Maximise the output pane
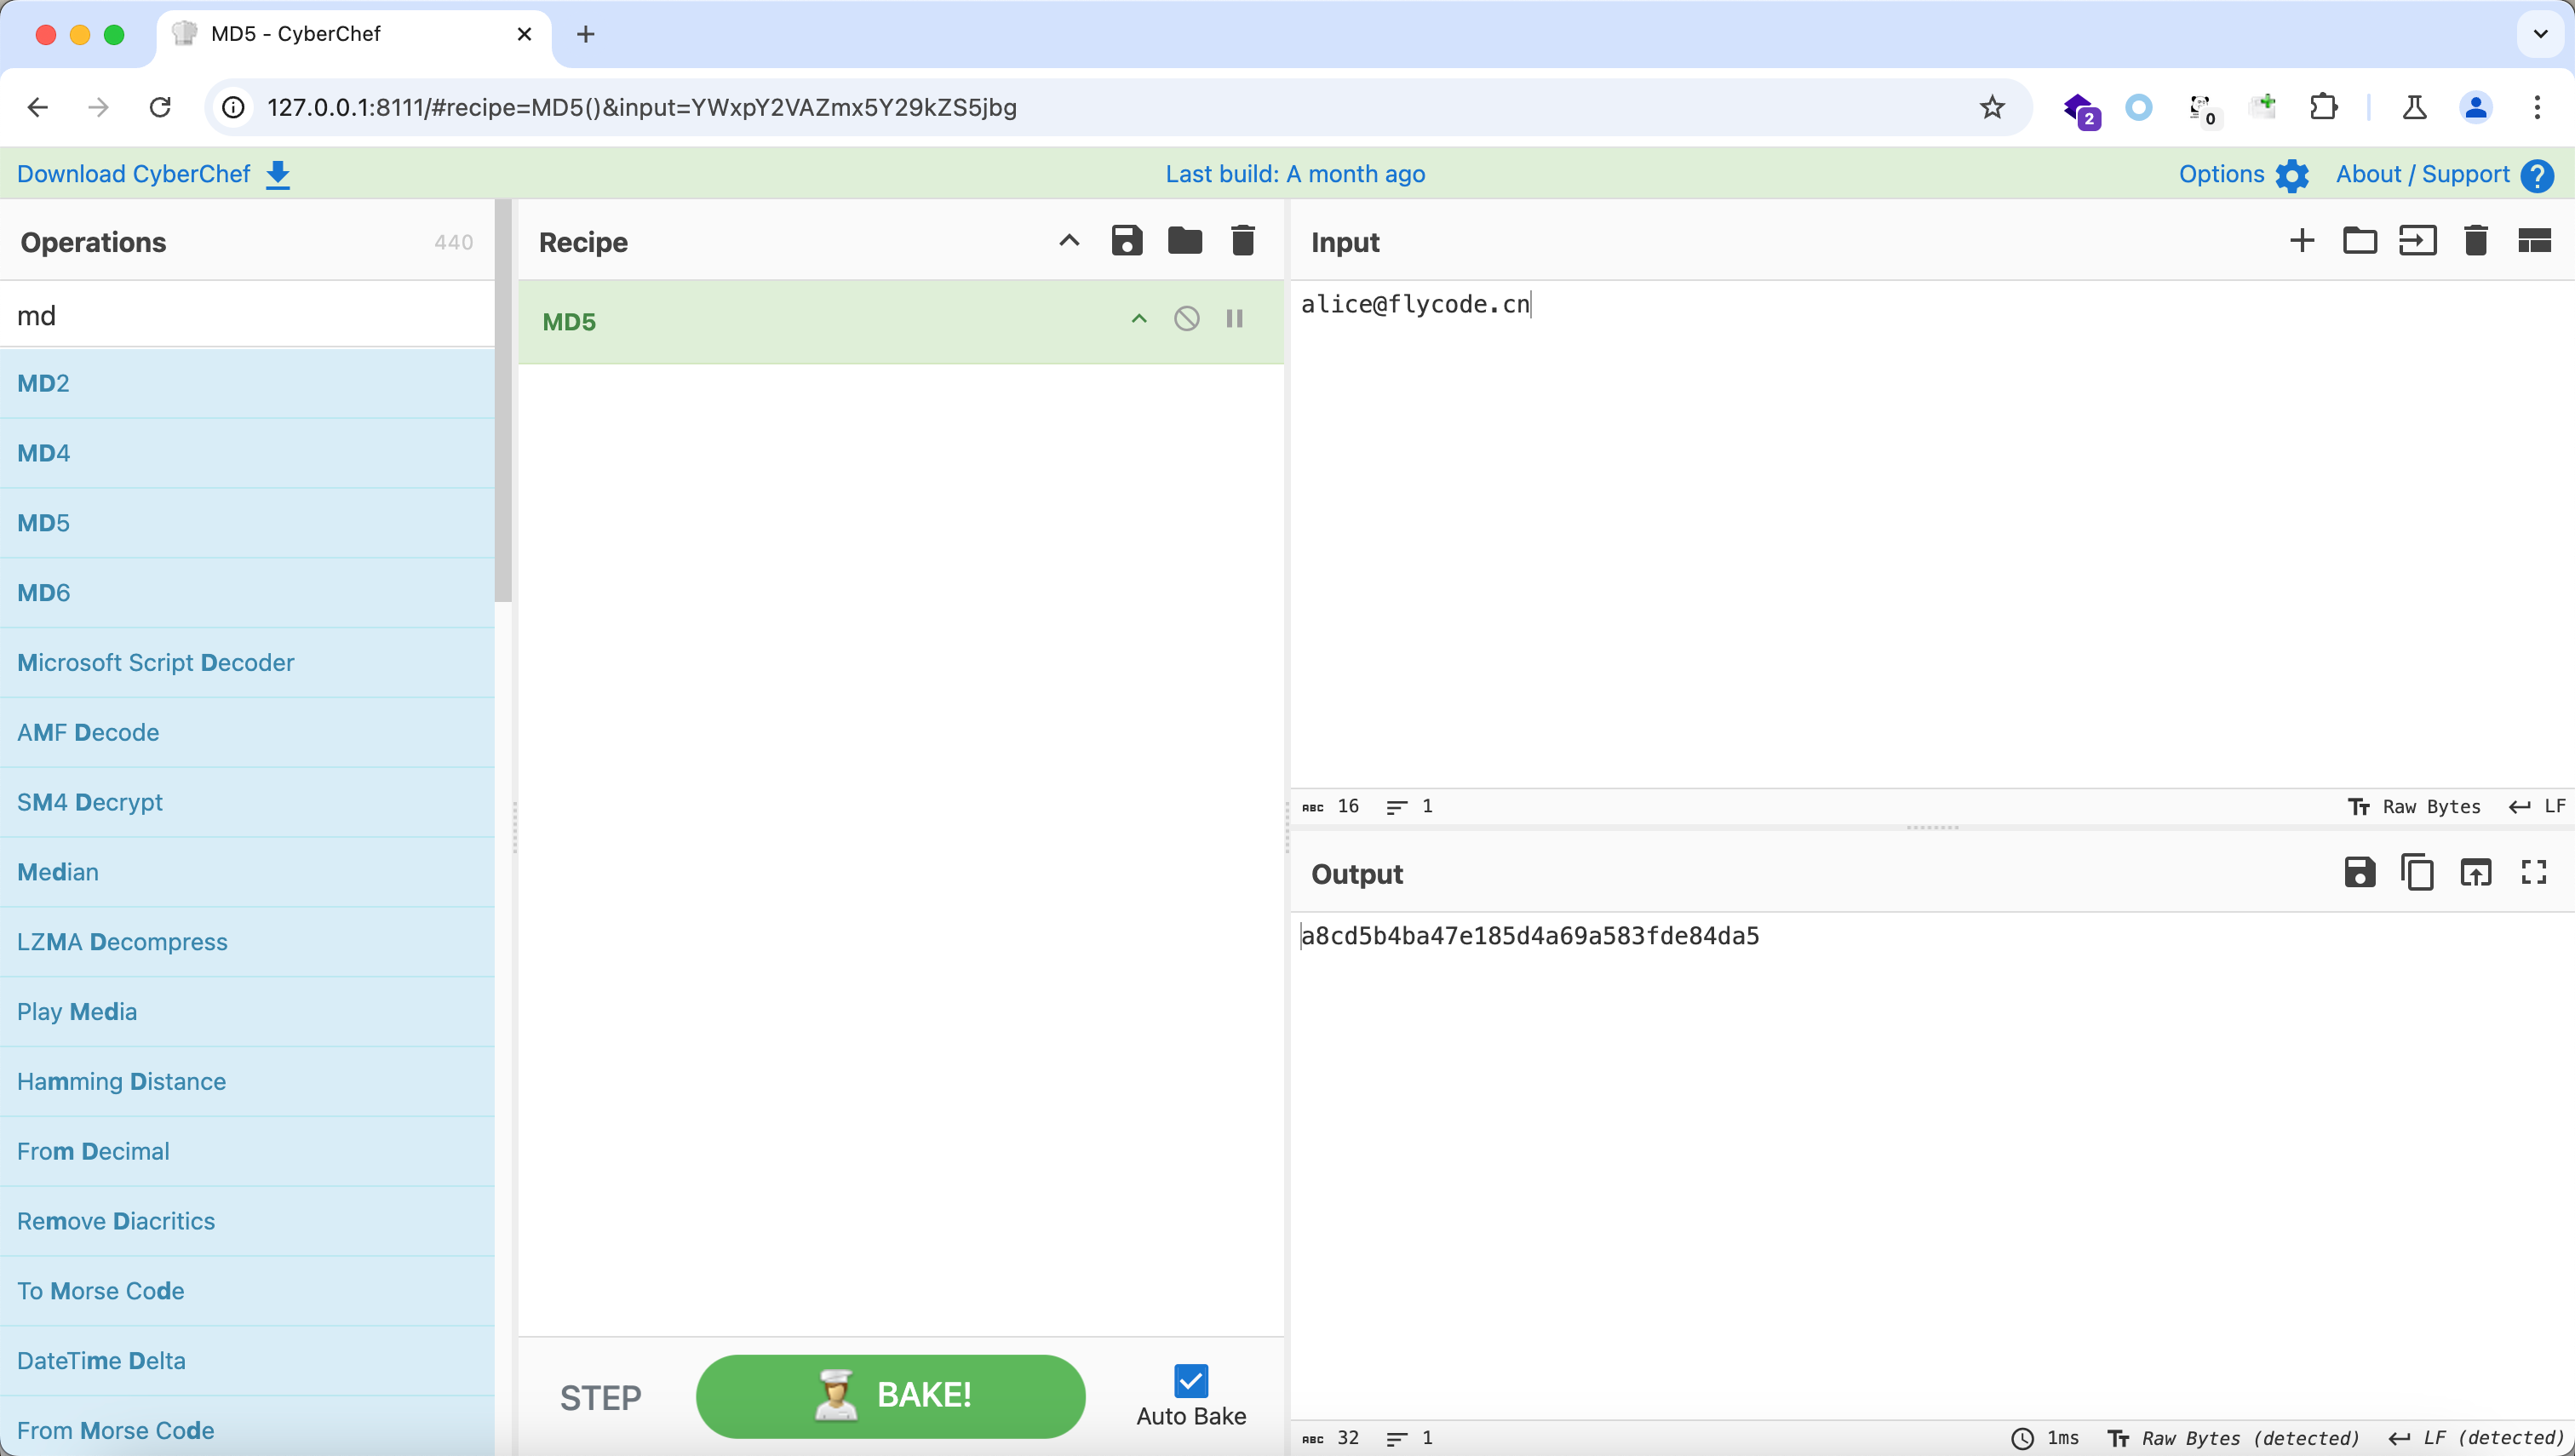Viewport: 2575px width, 1456px height. 2533,873
